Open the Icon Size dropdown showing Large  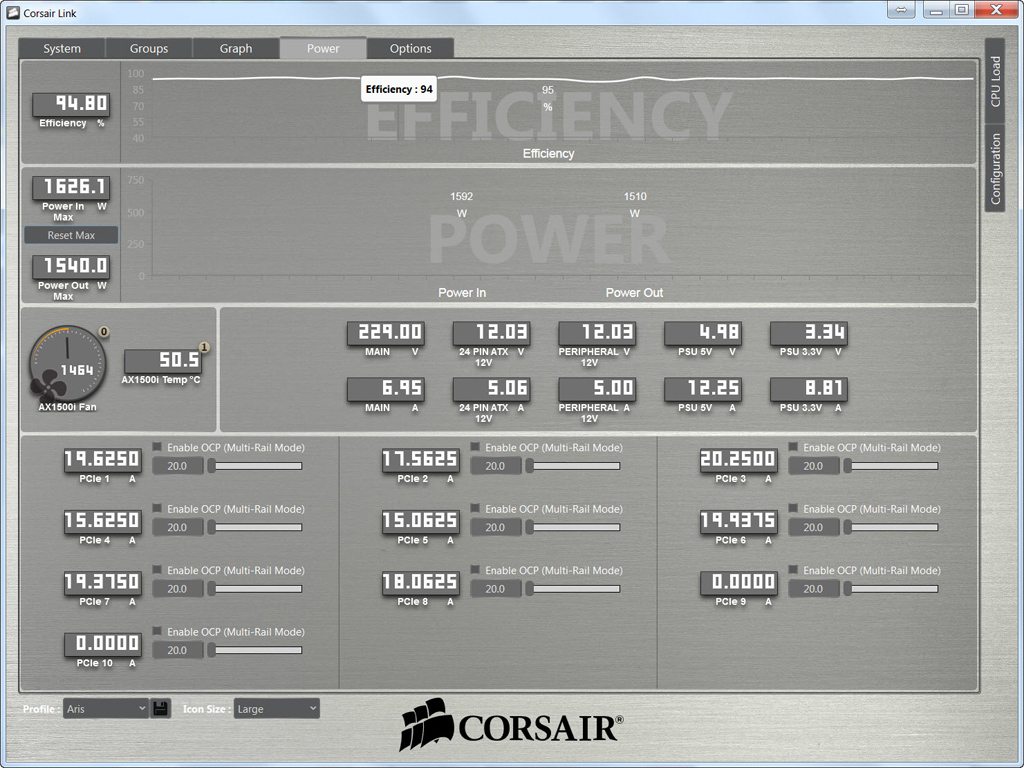277,709
